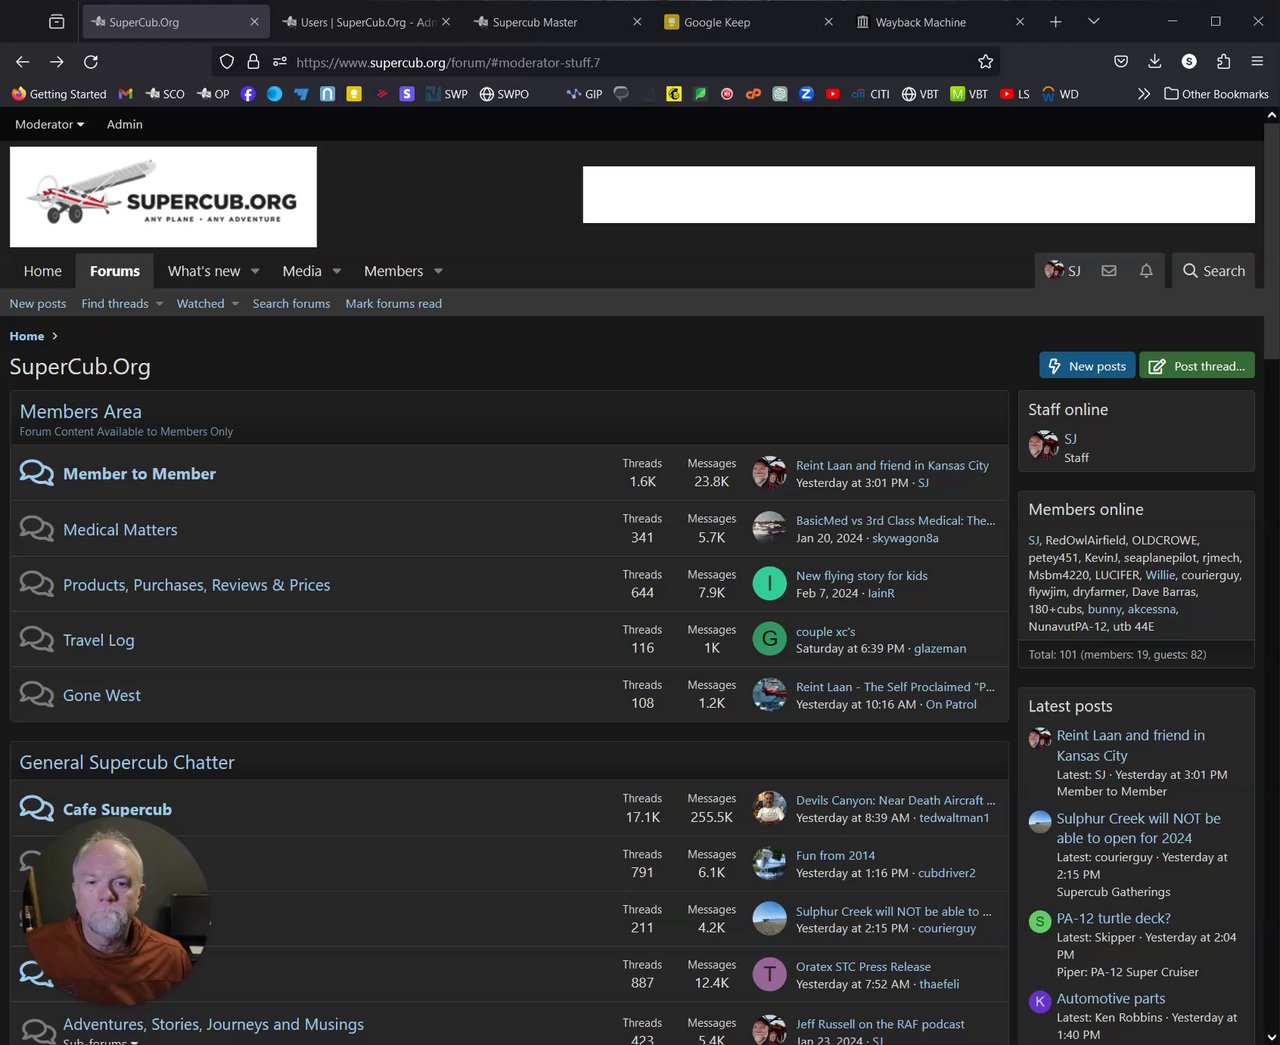
Task: Click the SuperCub.Org airplane logo
Action: (163, 197)
